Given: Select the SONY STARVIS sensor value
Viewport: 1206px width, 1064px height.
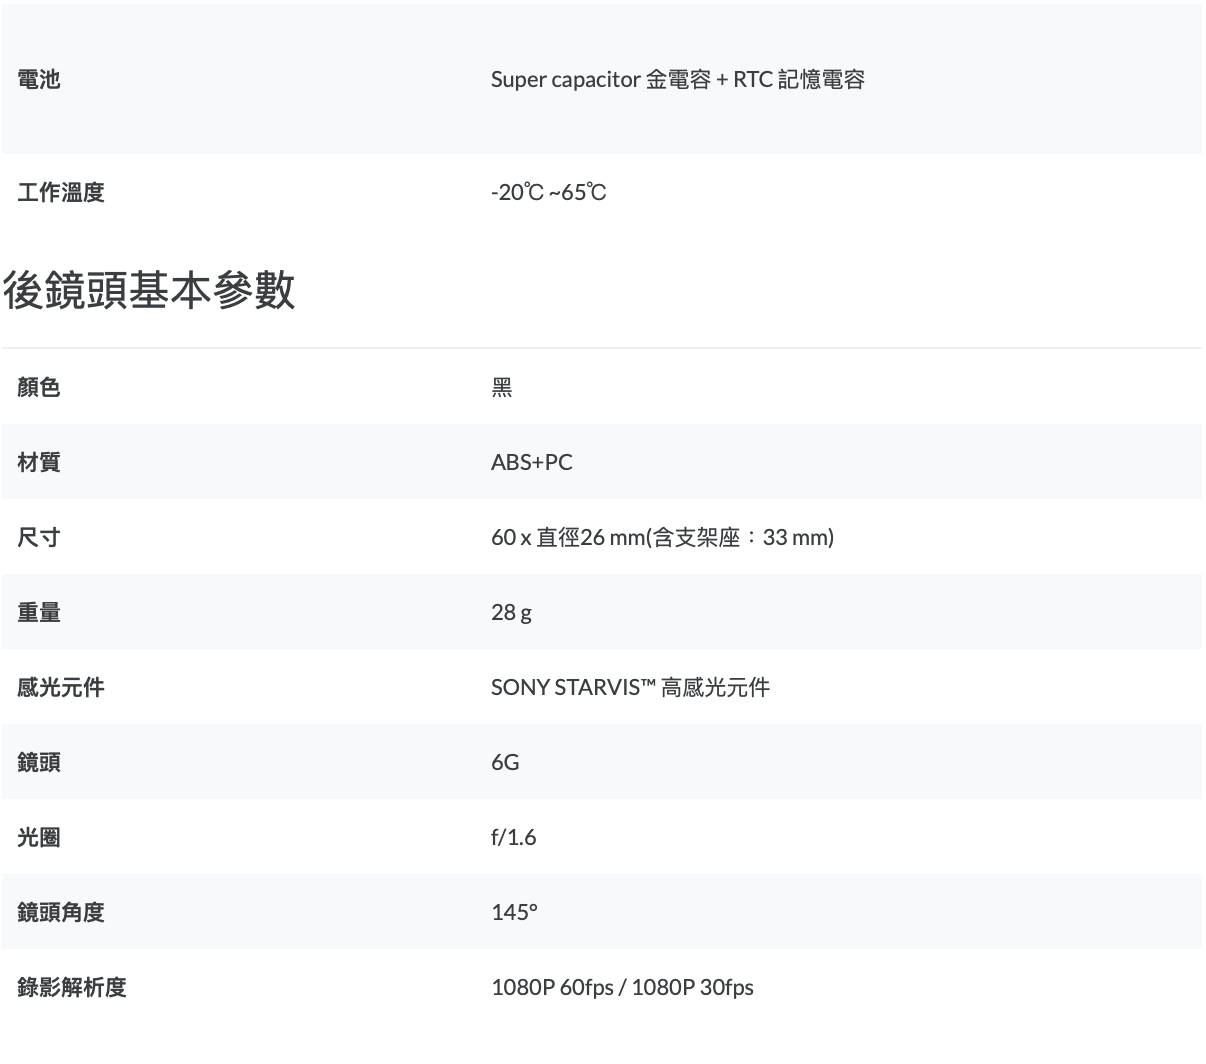Looking at the screenshot, I should pos(630,687).
